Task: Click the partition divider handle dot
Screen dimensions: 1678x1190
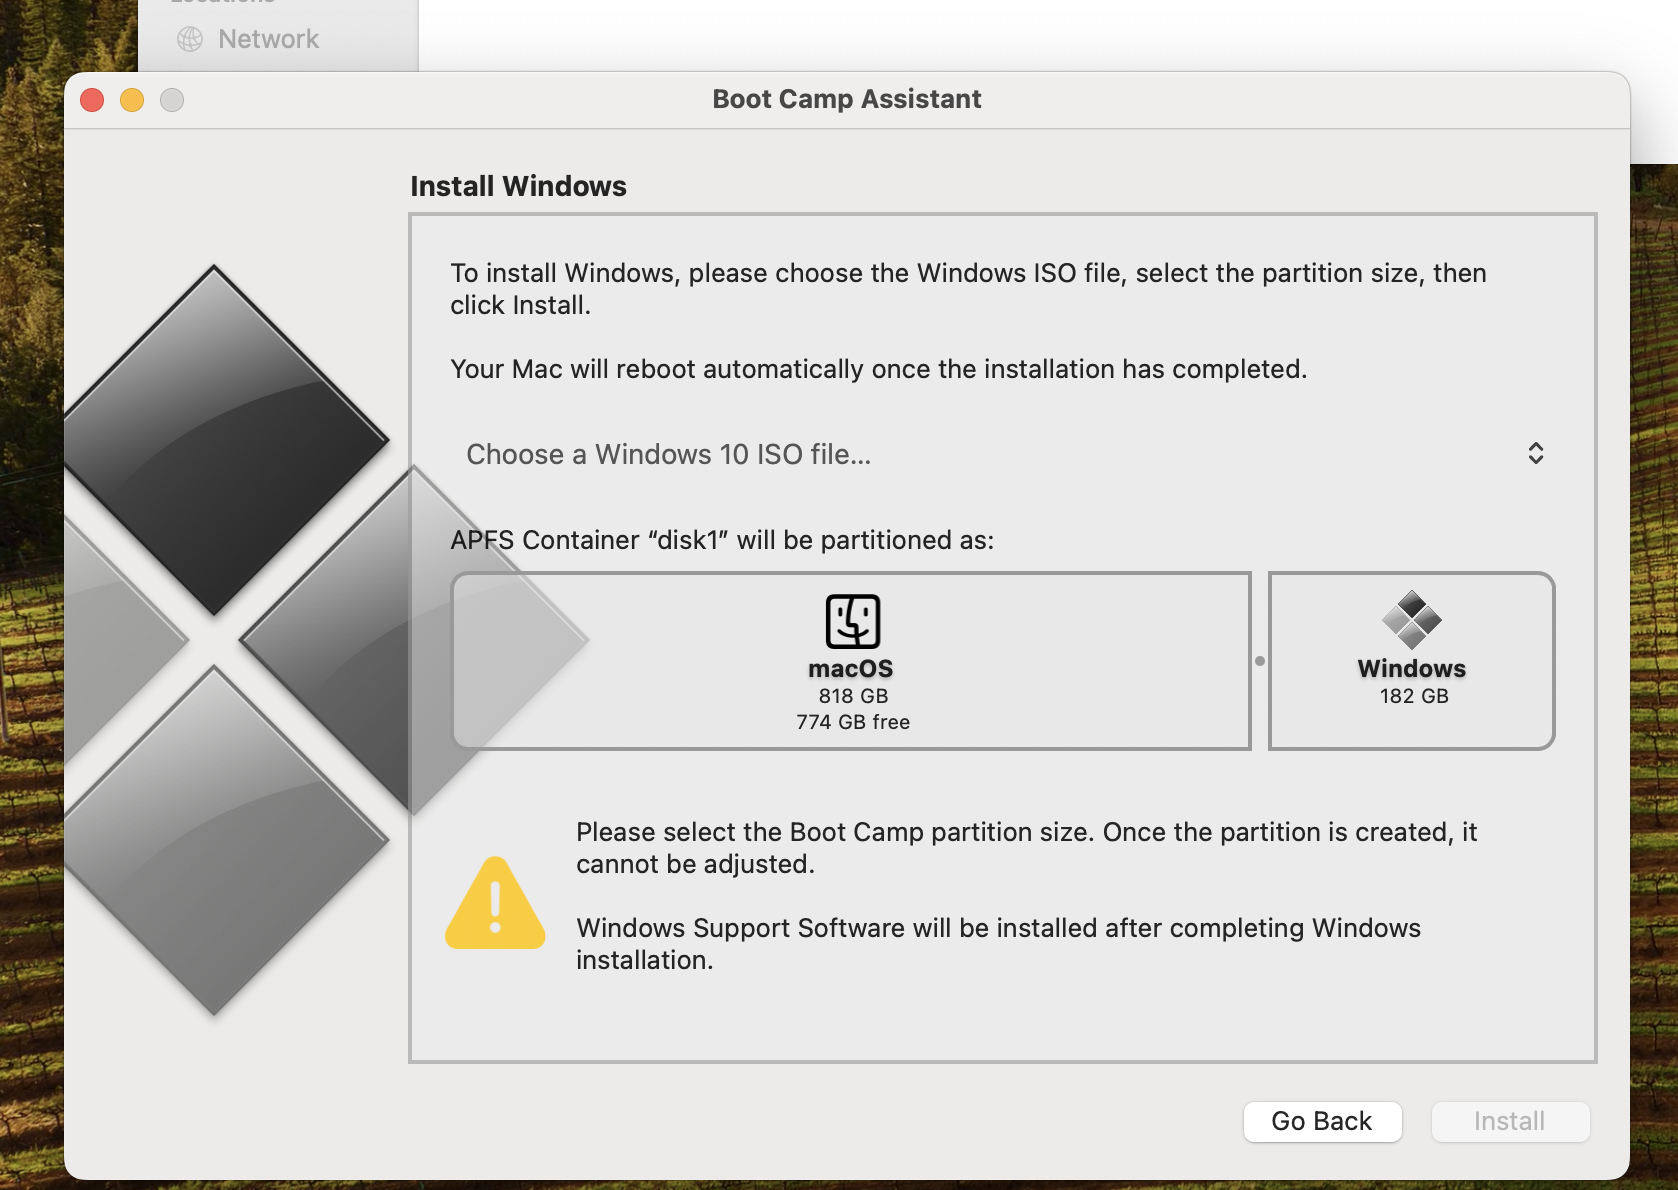Action: coord(1260,661)
